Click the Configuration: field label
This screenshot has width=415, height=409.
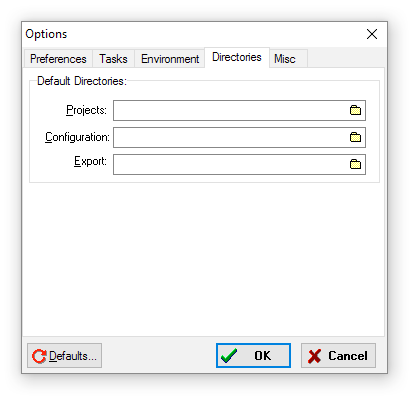77,137
